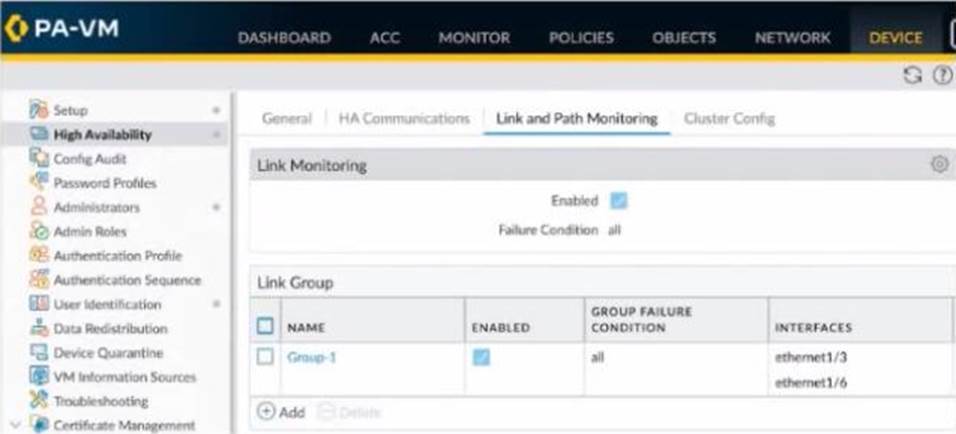Select Password Profiles in sidebar
This screenshot has height=434, width=956.
pyautogui.click(x=104, y=183)
